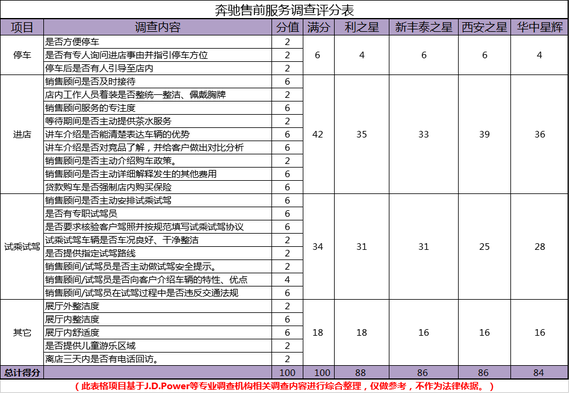The height and width of the screenshot is (394, 570).
Task: Select 利之星 score 31 for 试乘试驾
Action: pos(362,246)
